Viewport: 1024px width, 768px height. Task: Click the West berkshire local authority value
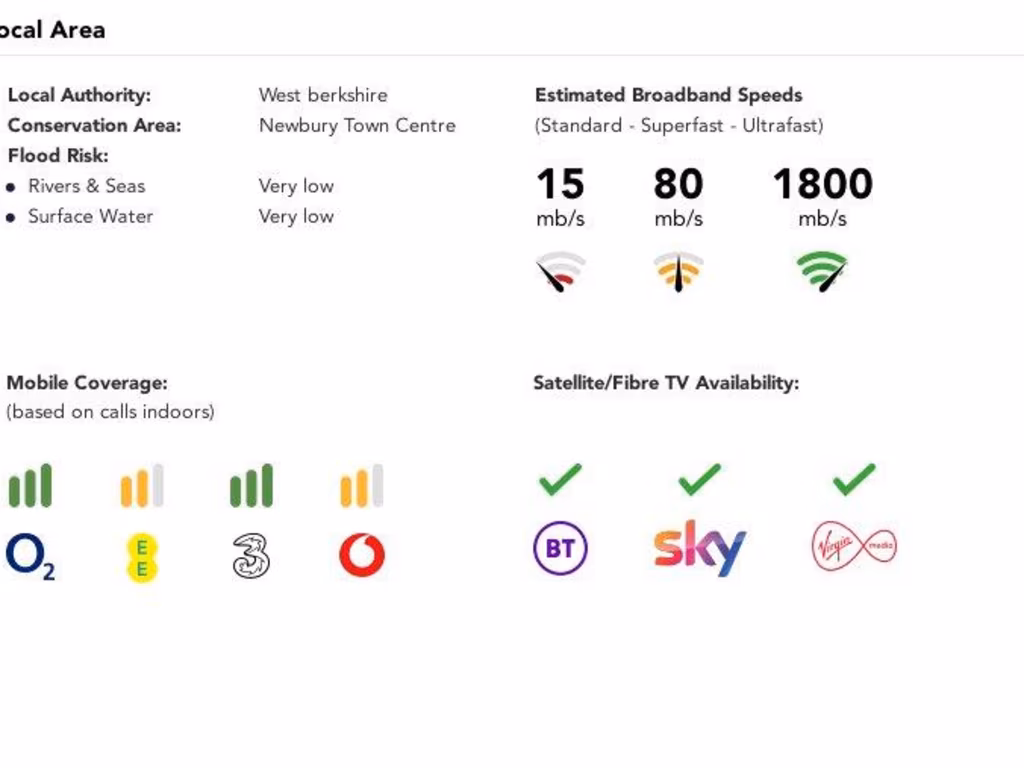[323, 95]
